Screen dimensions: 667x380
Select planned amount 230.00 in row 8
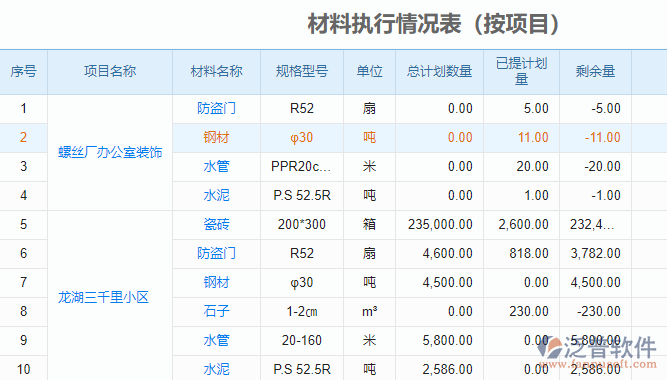tap(529, 311)
